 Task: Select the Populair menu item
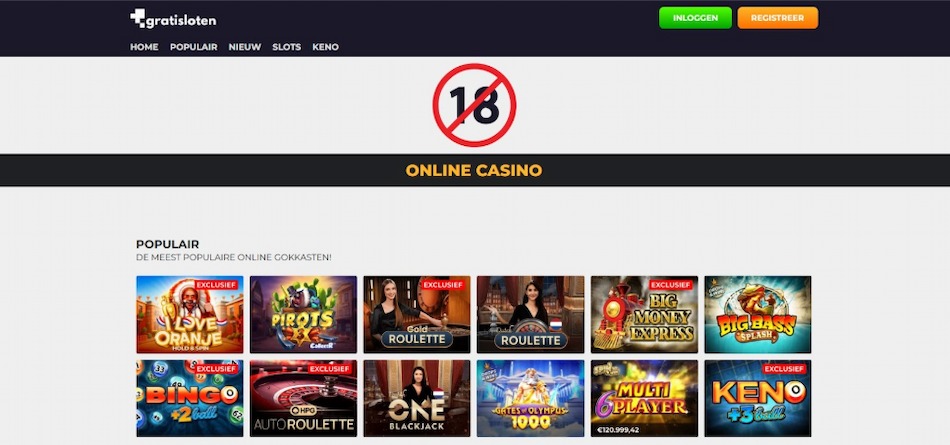coord(194,47)
